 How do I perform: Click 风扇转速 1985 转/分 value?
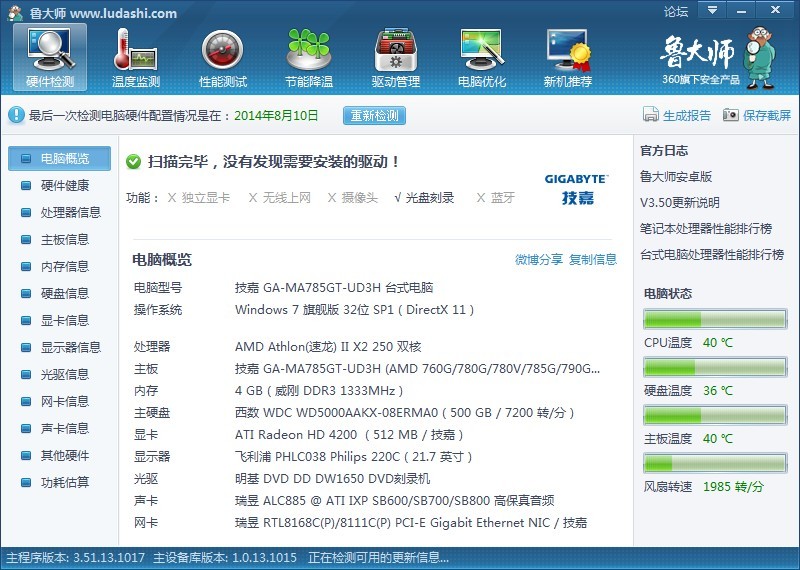[x=733, y=486]
